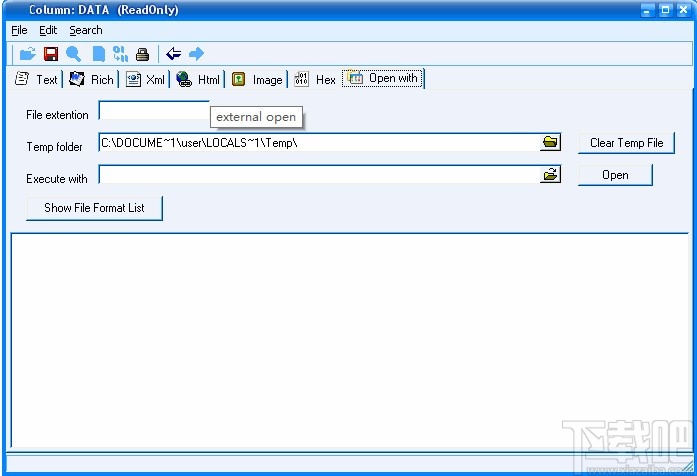Click the red floppy disk save icon
This screenshot has width=697, height=476.
click(x=51, y=54)
